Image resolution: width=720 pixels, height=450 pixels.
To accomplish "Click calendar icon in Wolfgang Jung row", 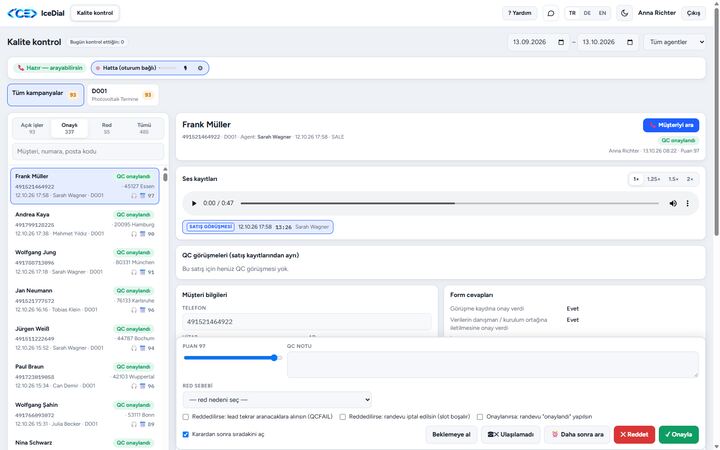I will click(x=142, y=272).
